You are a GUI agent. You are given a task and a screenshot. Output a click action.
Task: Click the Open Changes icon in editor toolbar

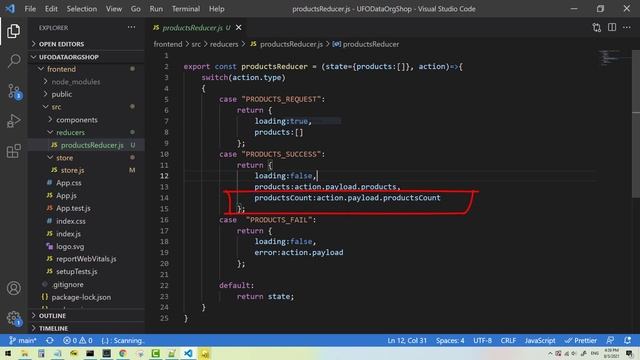pos(597,27)
